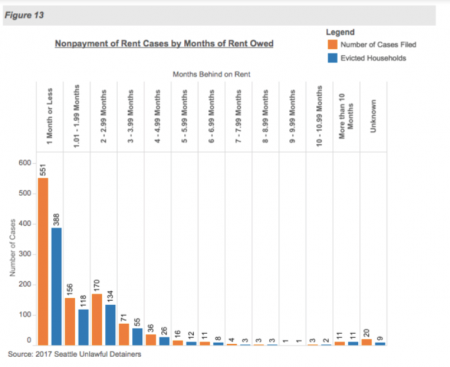
Task: Click the More than 10 Months column header
Action: point(346,116)
